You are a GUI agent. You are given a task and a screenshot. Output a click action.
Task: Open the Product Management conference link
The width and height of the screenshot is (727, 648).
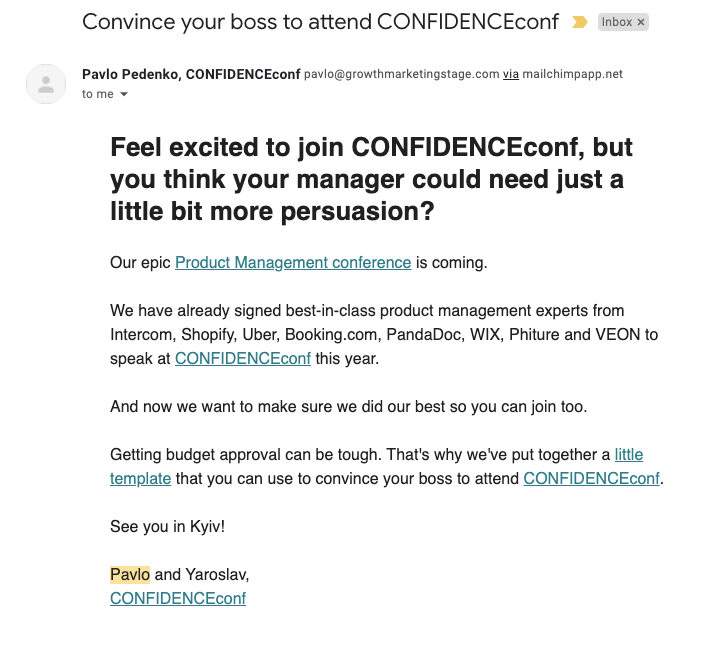pyautogui.click(x=293, y=262)
